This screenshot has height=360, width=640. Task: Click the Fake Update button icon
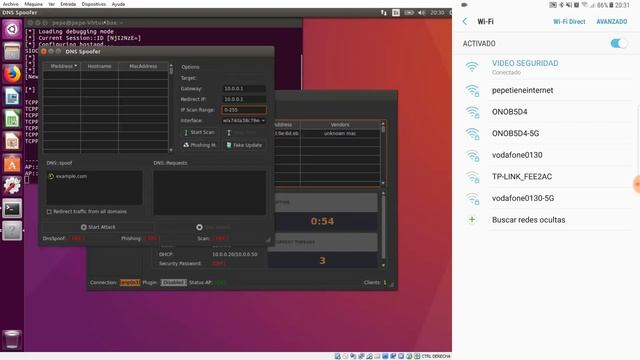[229, 145]
